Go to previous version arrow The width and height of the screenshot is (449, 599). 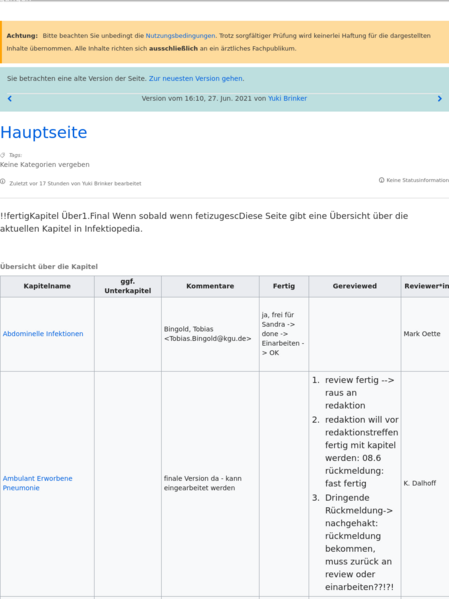coord(10,99)
